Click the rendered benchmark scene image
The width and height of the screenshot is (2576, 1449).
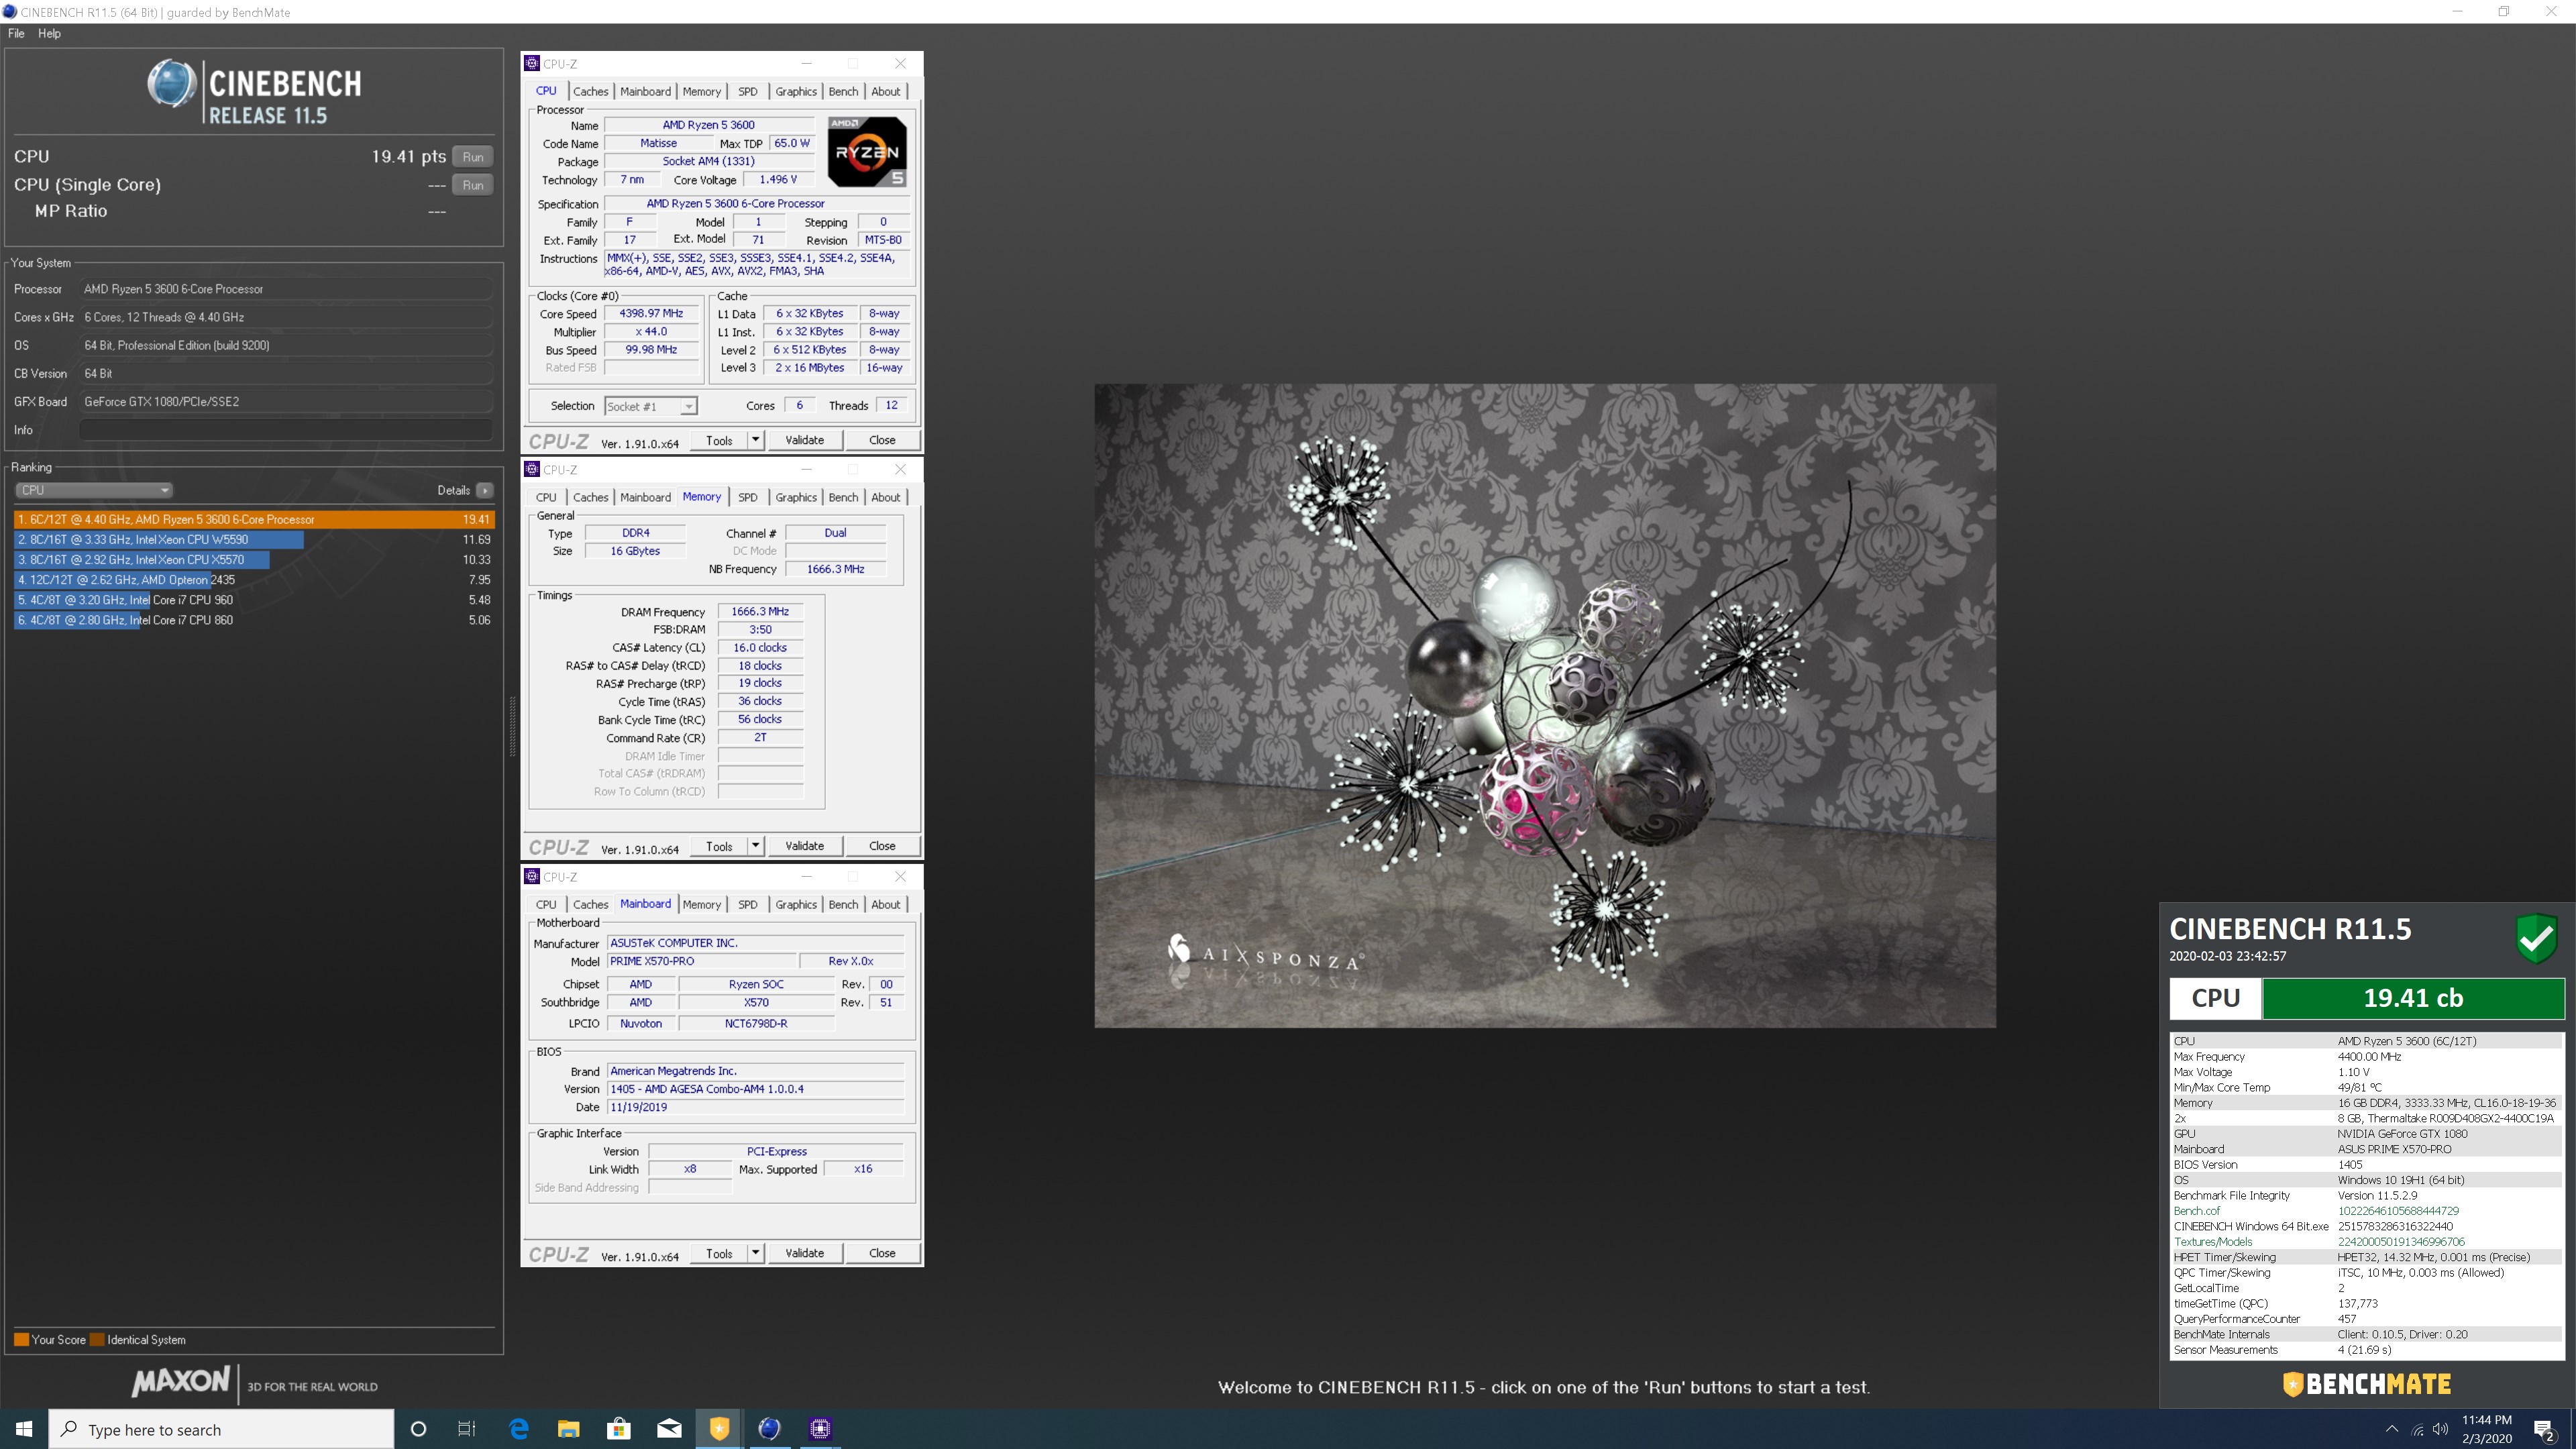pyautogui.click(x=1545, y=705)
